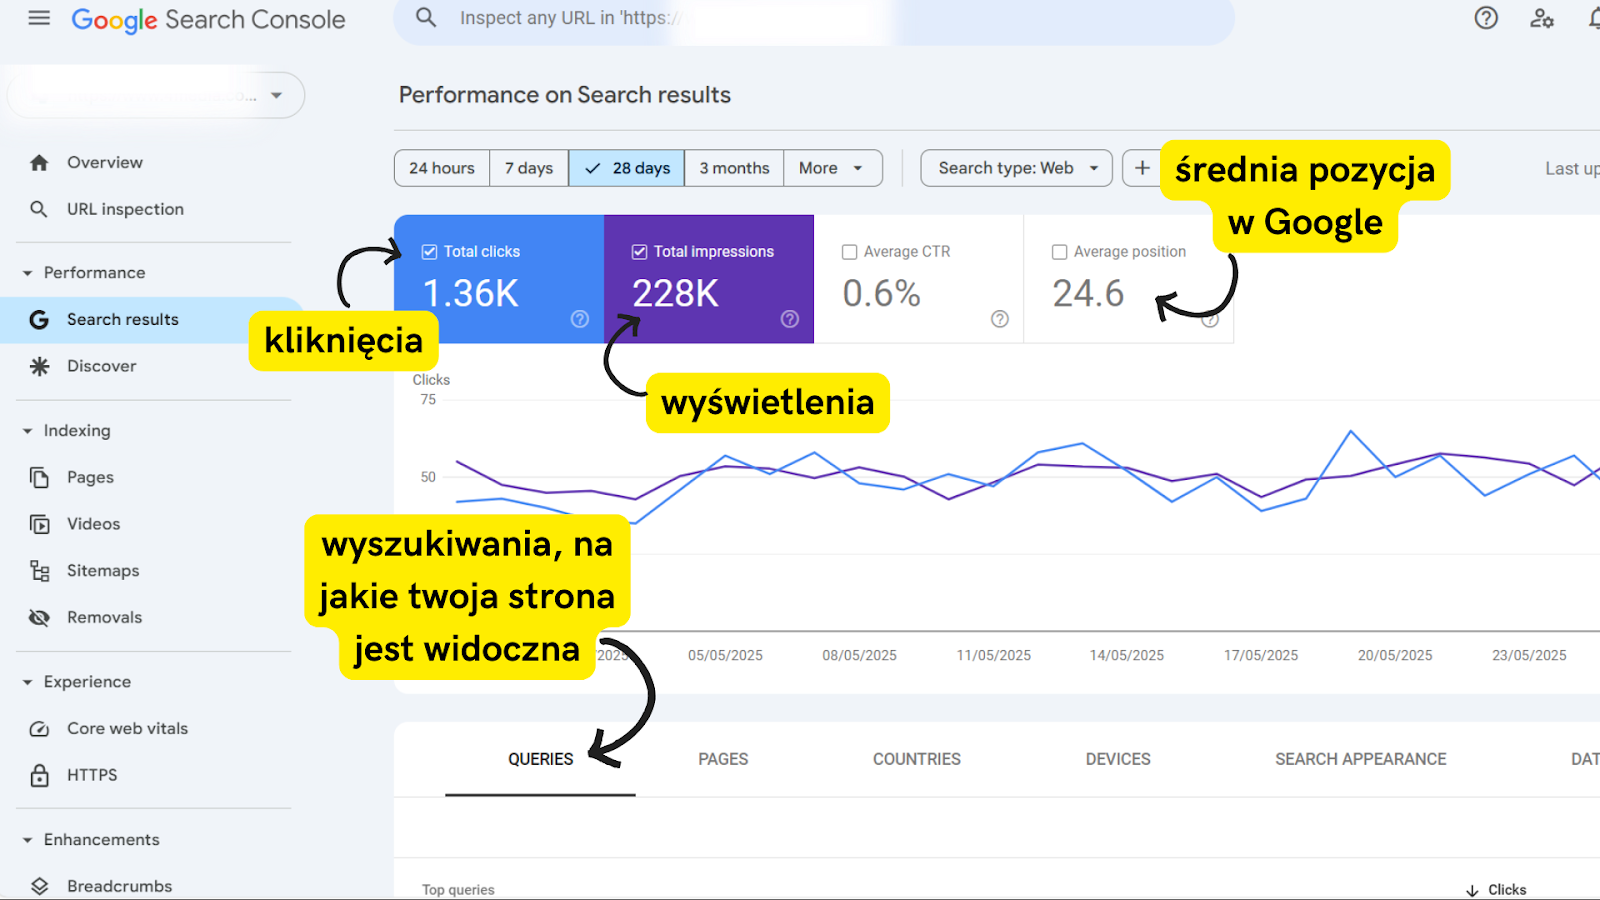Click the Removals crossed-eye icon
The image size is (1600, 900).
[x=39, y=617]
